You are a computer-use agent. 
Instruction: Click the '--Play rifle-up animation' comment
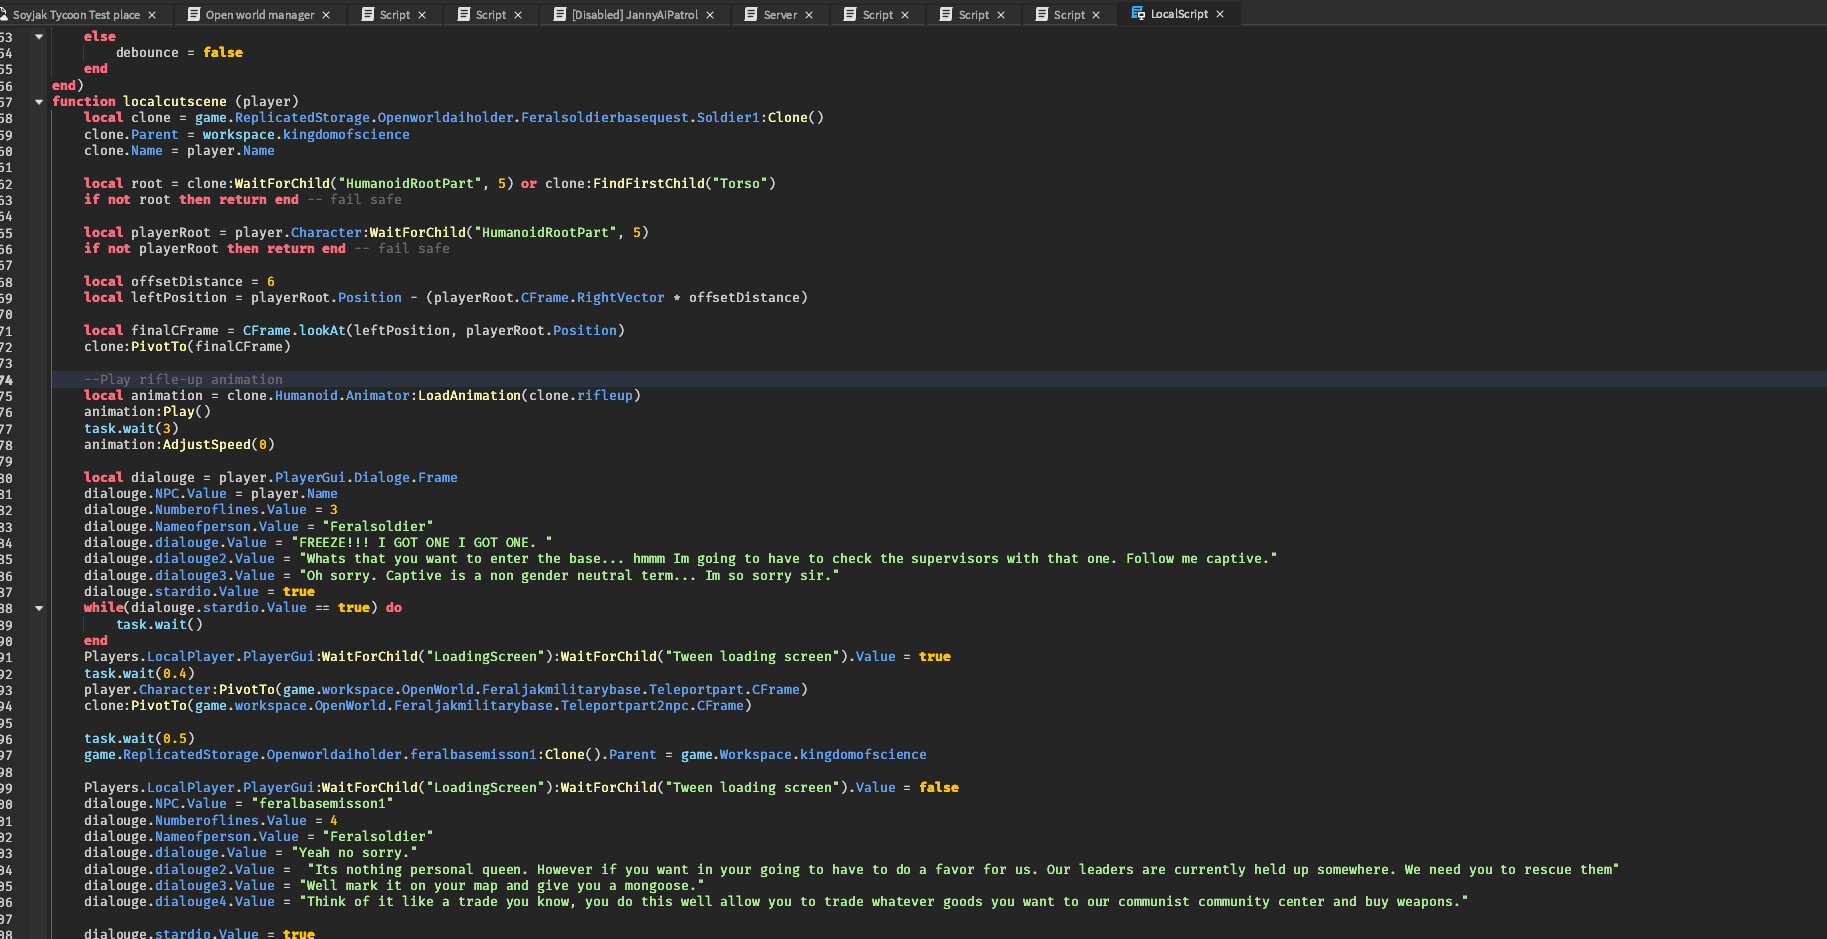pyautogui.click(x=183, y=379)
